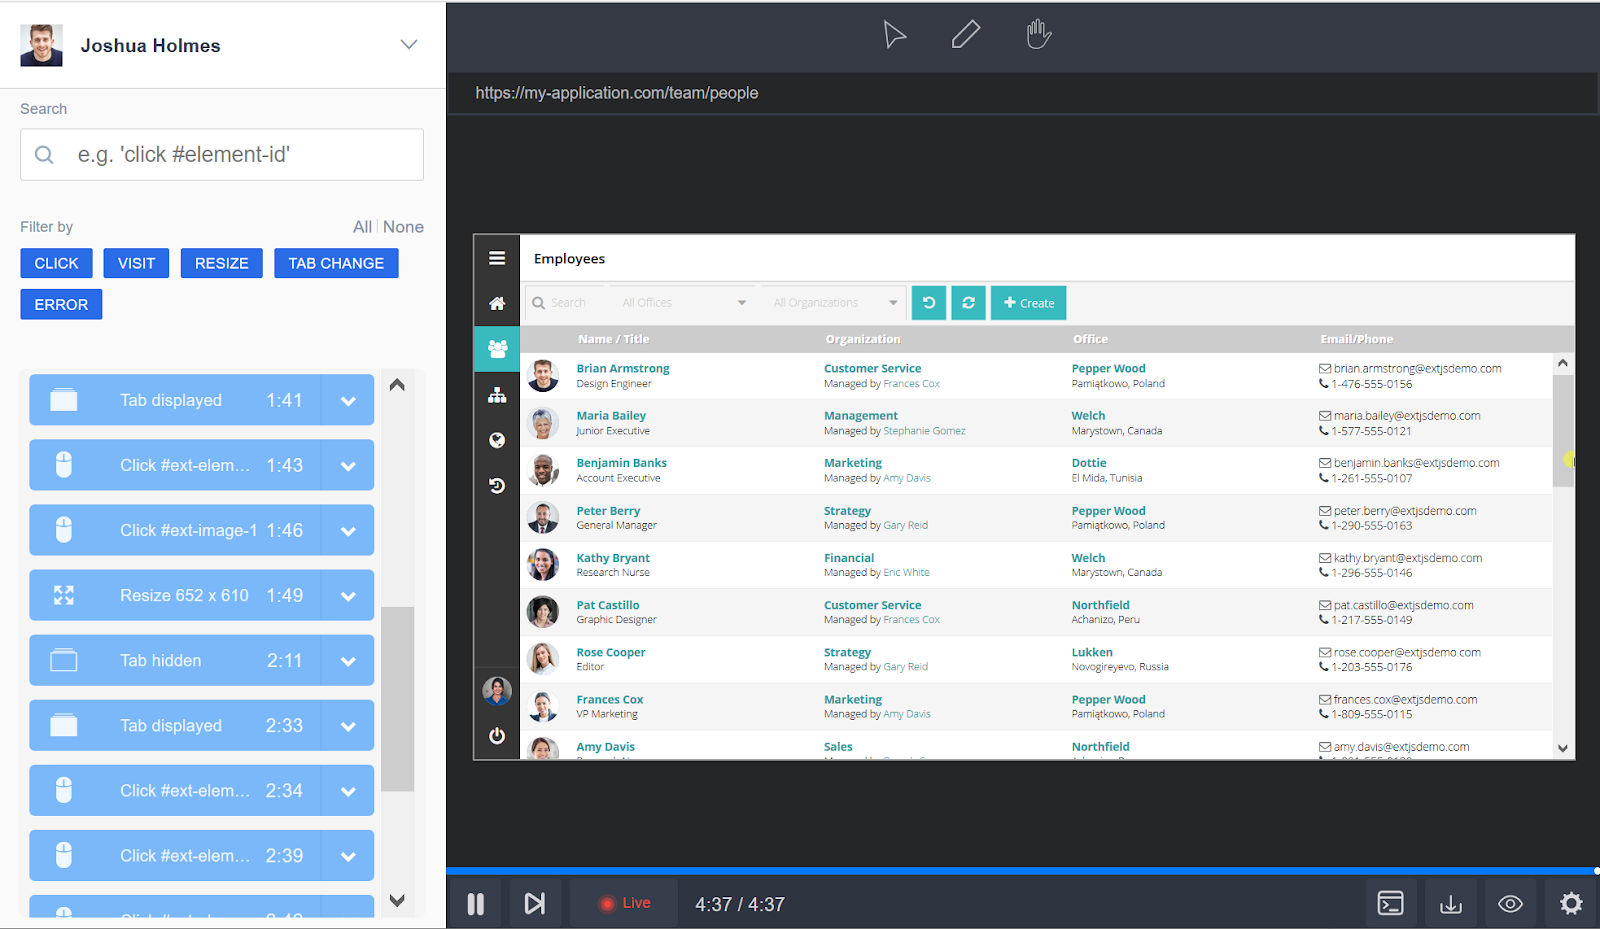Click the undo button in employee toolbar
This screenshot has height=929, width=1600.
tap(929, 303)
